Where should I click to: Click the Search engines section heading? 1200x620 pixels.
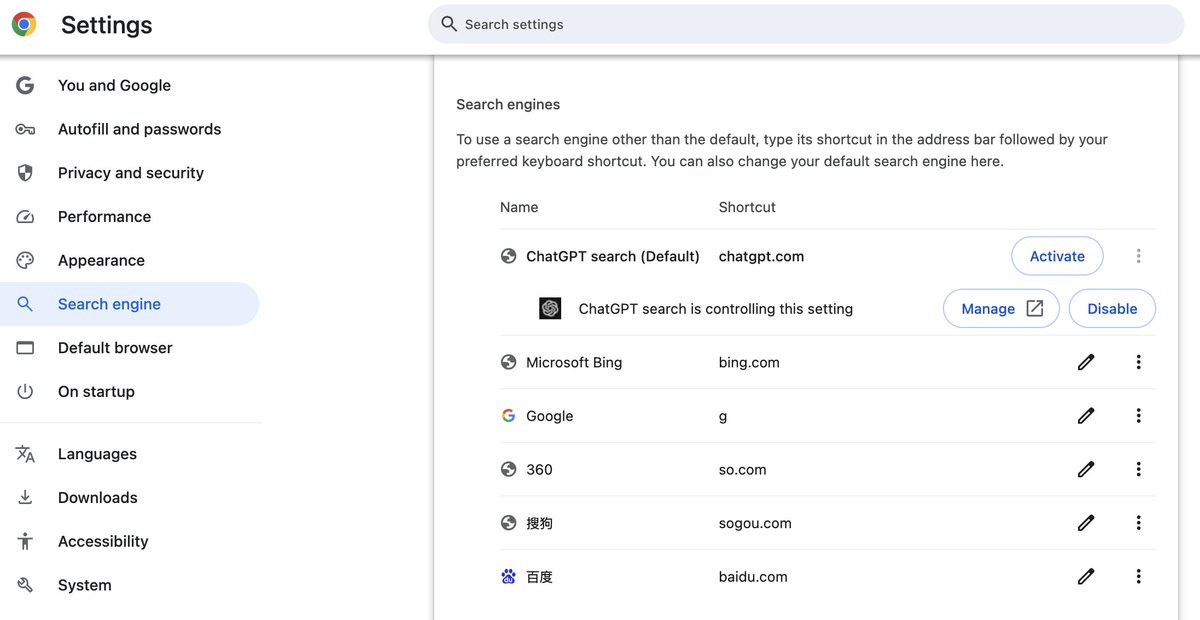point(508,104)
